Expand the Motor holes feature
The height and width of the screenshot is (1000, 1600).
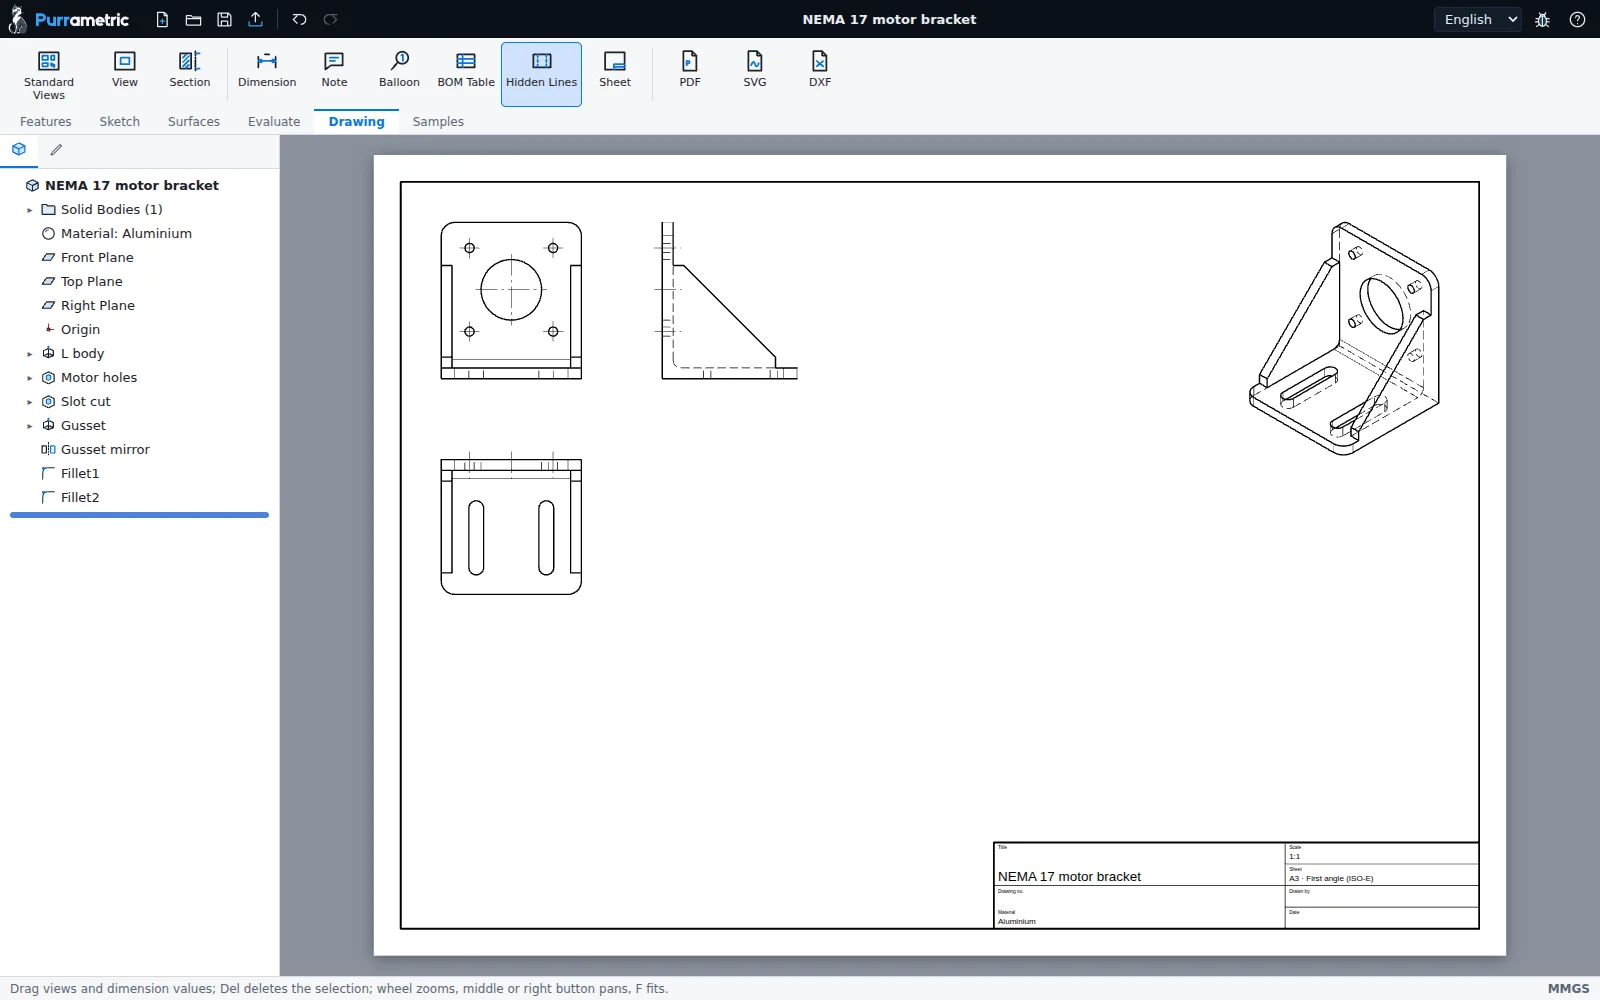29,378
